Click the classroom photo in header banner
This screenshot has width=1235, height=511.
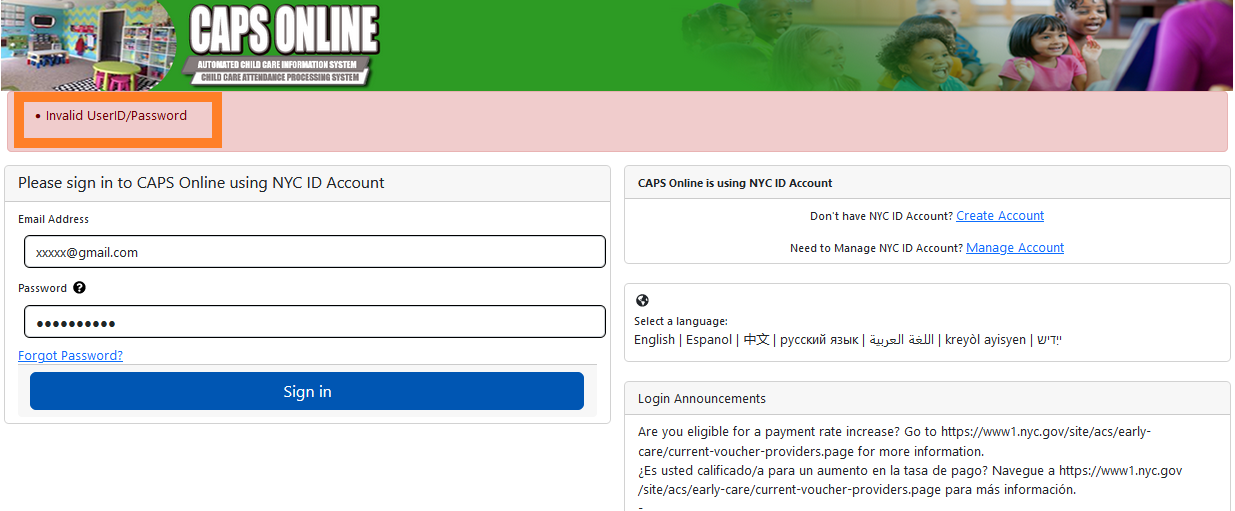point(90,45)
